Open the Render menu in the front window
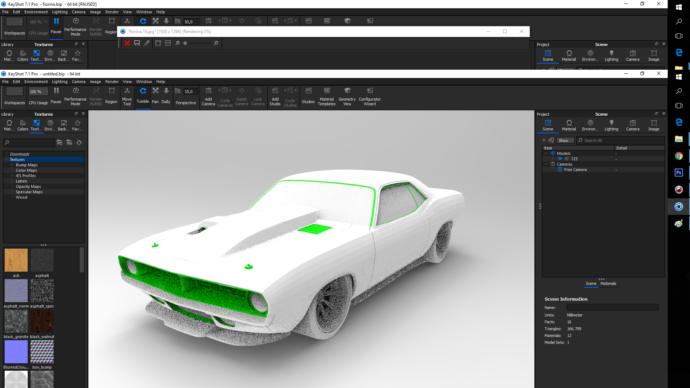Screen dimensions: 690x388 112,82
